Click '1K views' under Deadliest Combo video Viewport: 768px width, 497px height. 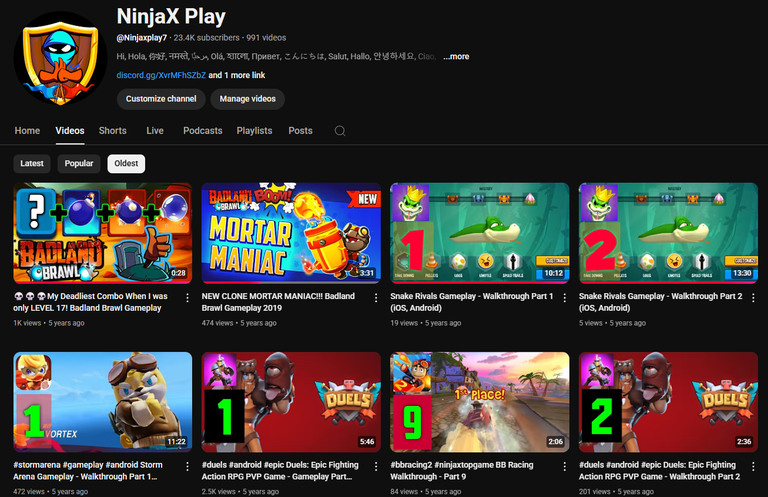tap(27, 323)
